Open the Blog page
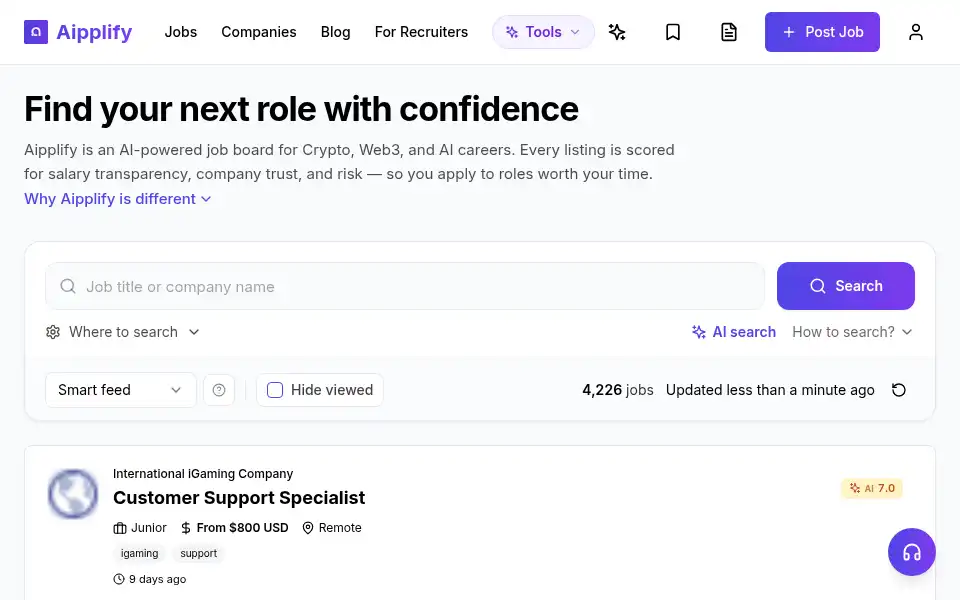The image size is (960, 600). pos(336,32)
